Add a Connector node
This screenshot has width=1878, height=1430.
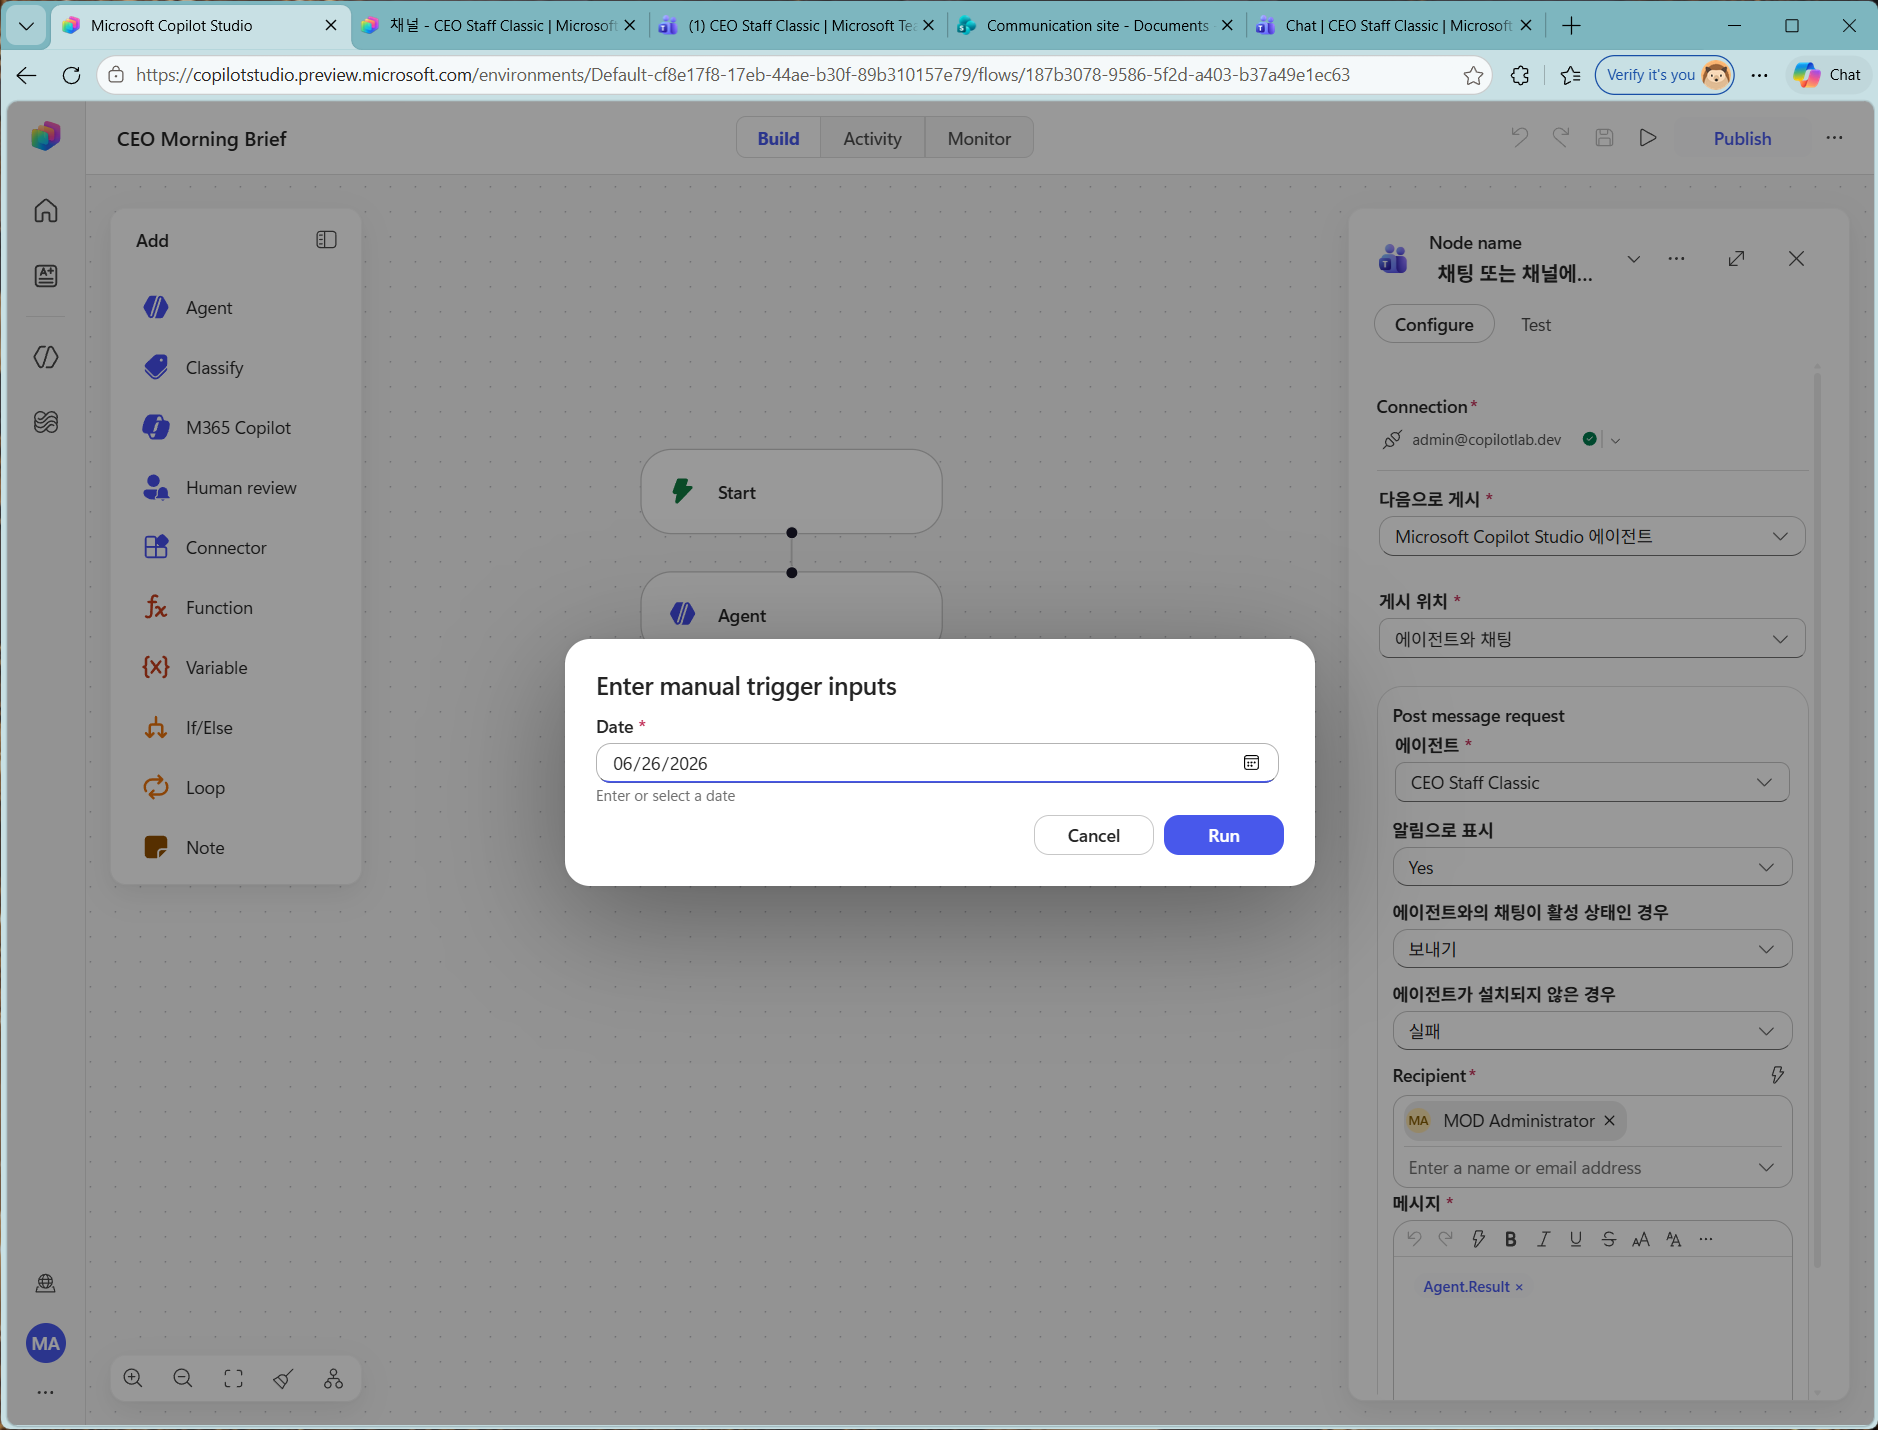[236, 548]
